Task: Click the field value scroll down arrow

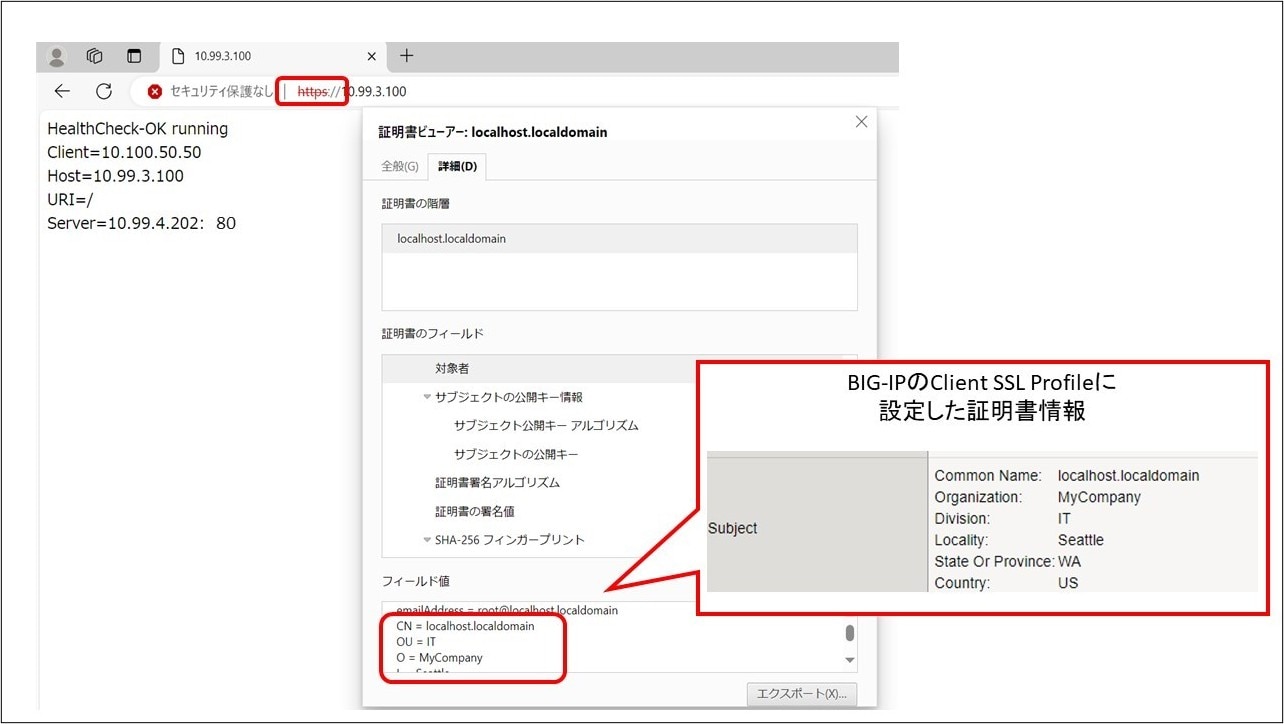Action: (850, 660)
